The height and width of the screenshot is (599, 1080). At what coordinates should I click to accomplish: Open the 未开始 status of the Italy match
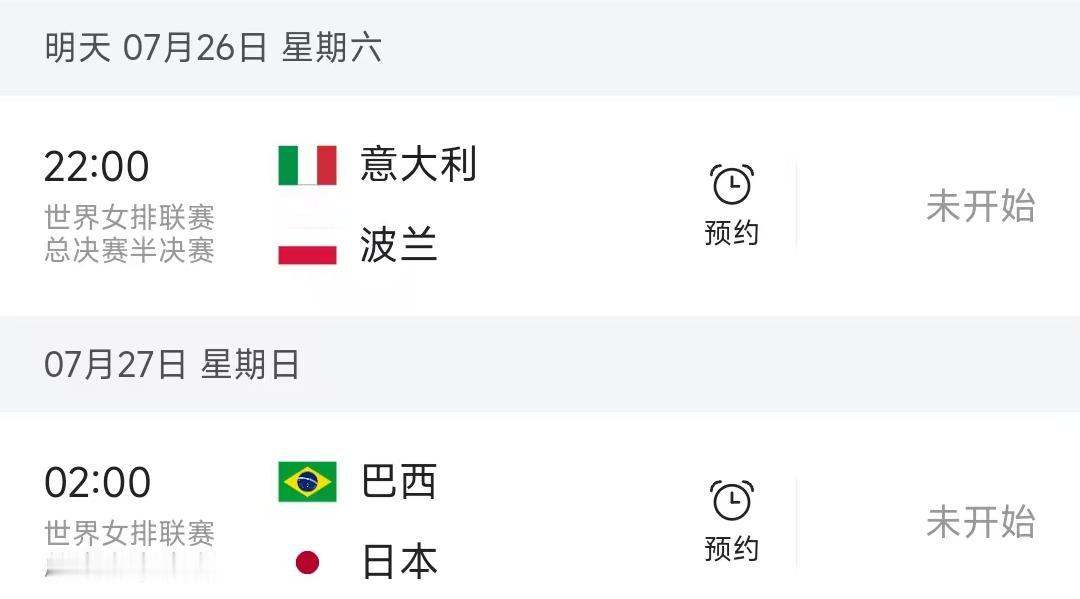(x=980, y=205)
